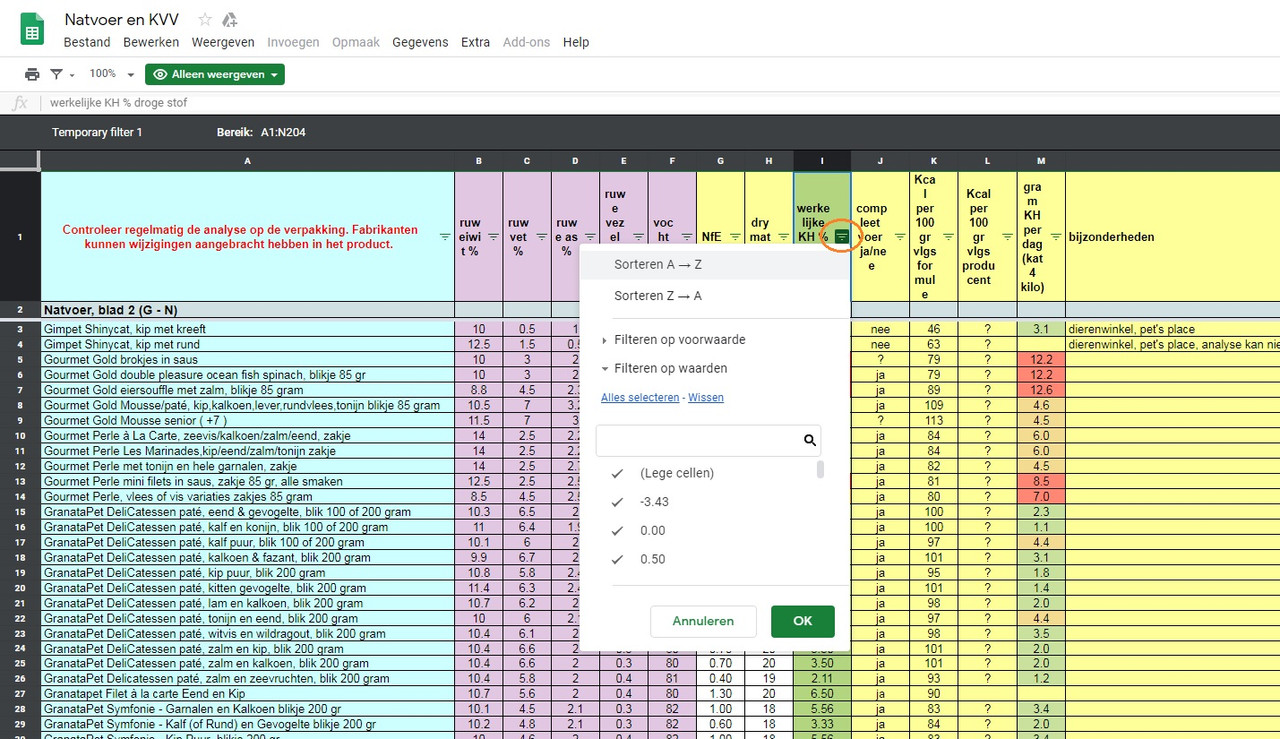
Task: Click the filter values list scrollbar
Action: [x=821, y=470]
